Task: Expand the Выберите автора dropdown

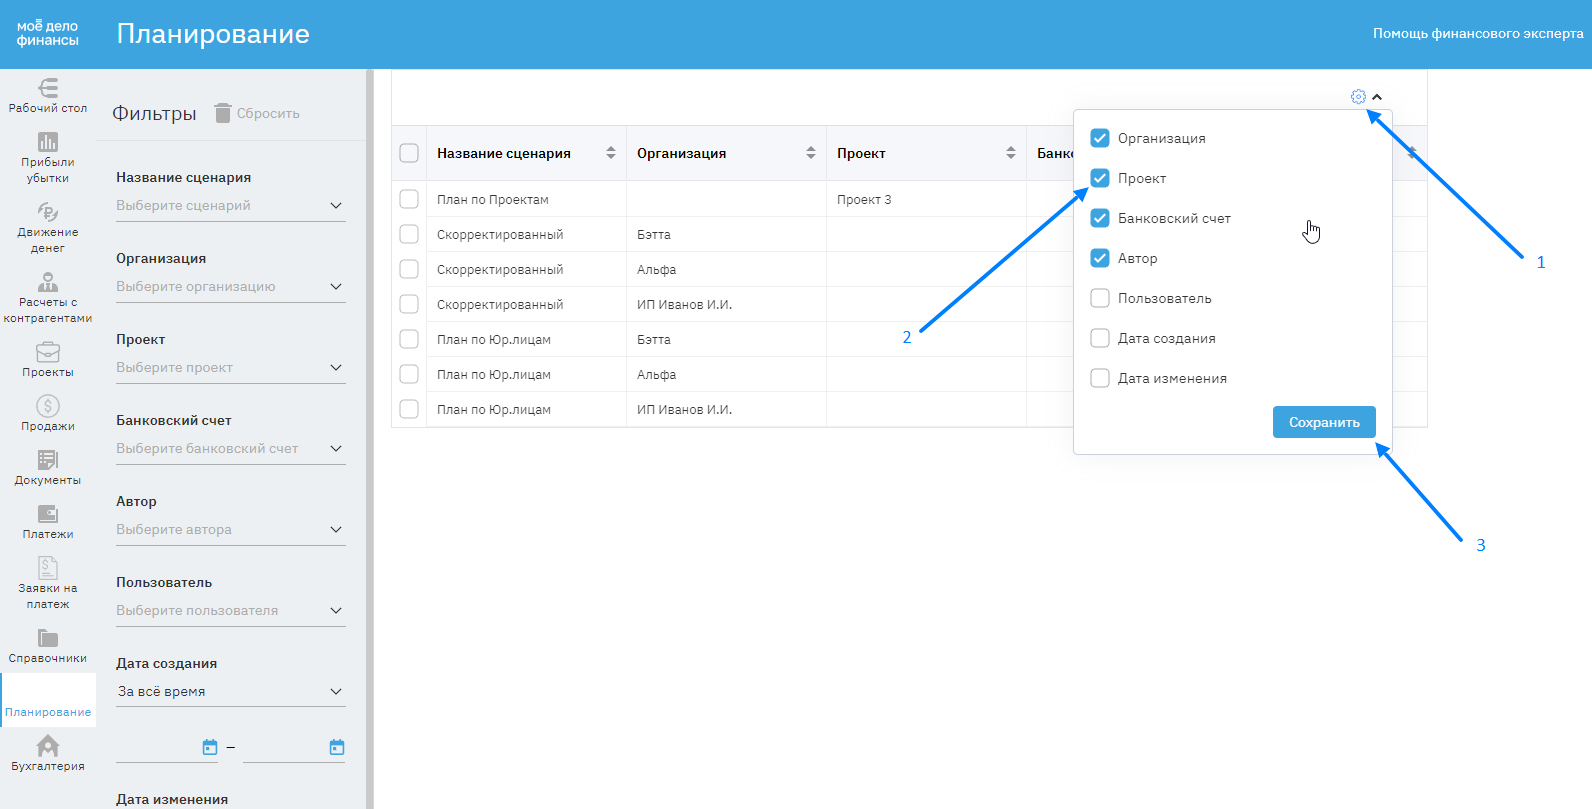Action: tap(231, 530)
